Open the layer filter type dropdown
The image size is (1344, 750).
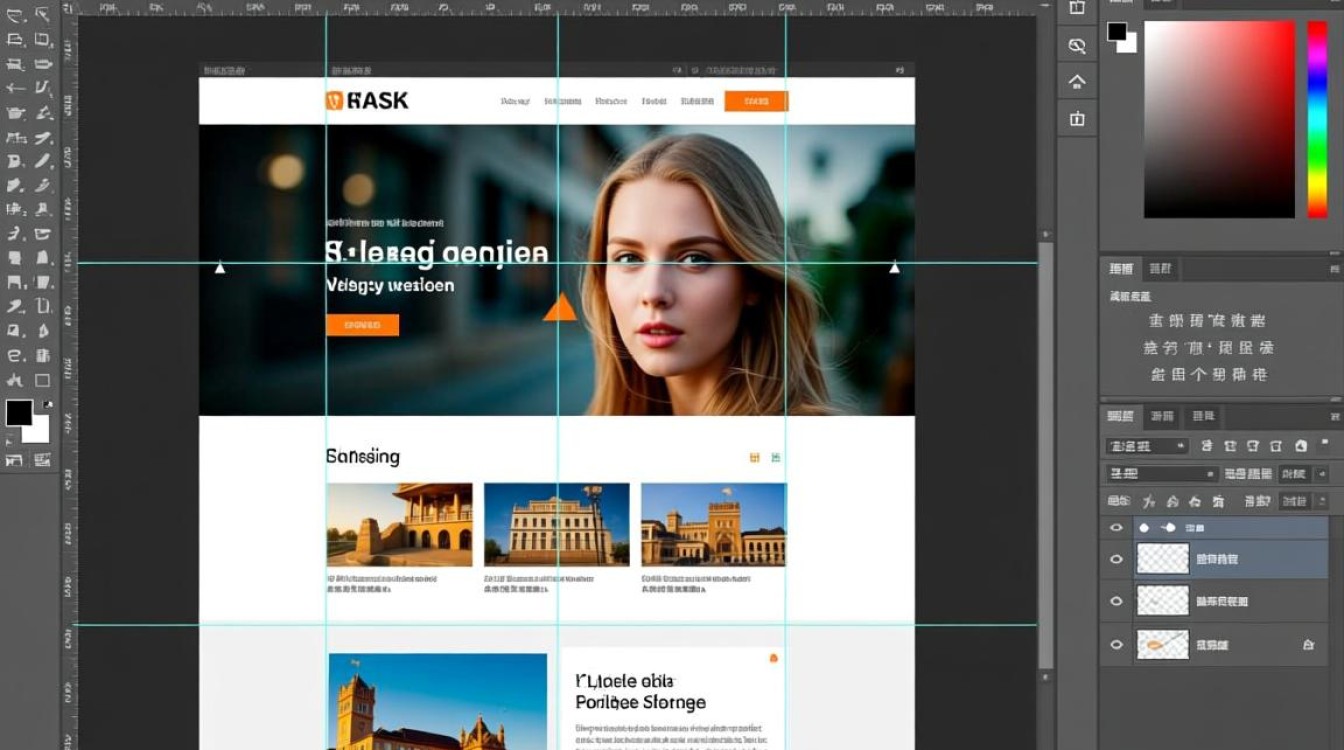(1146, 446)
